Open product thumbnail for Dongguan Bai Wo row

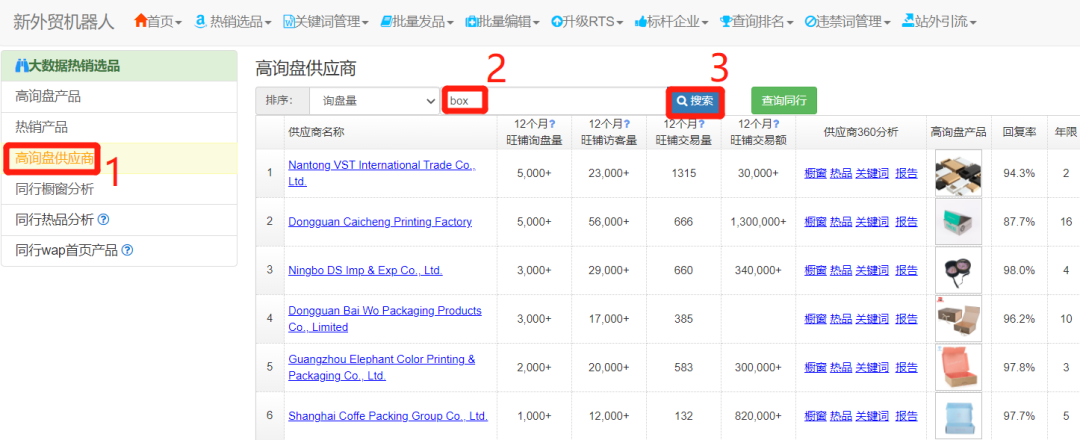959,319
